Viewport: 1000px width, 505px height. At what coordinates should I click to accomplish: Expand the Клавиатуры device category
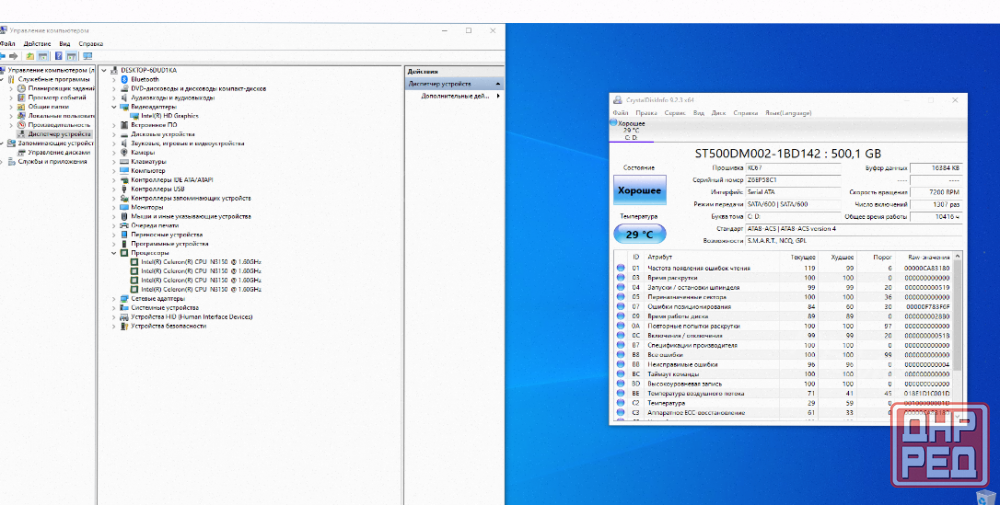[x=113, y=161]
